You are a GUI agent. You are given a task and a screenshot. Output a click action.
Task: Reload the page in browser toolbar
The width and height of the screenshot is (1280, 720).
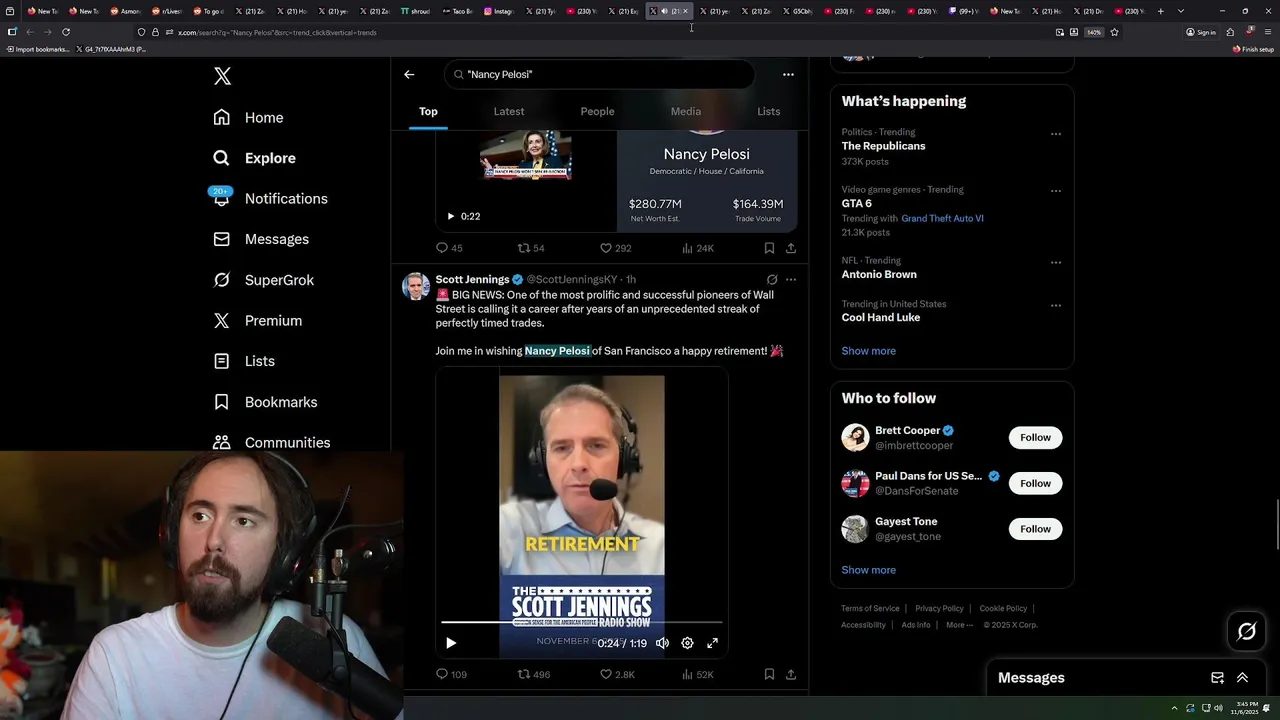coord(66,32)
